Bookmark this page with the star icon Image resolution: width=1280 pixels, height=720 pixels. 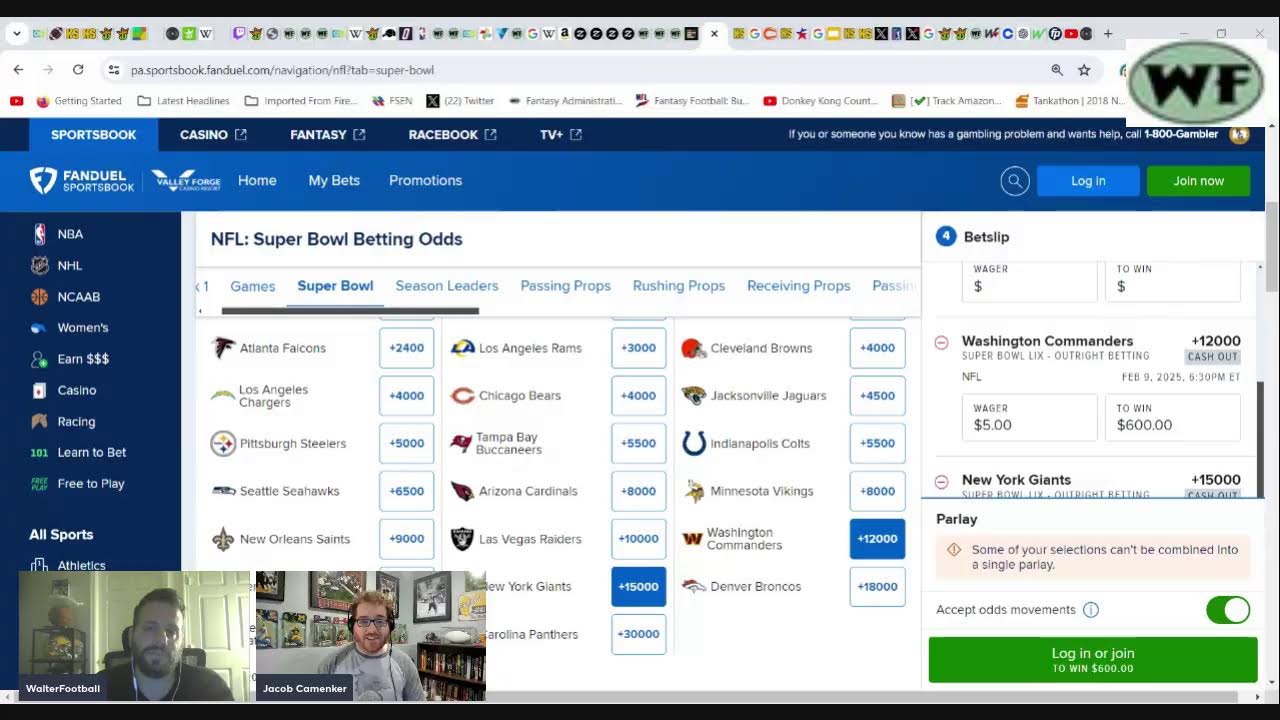tap(1084, 70)
